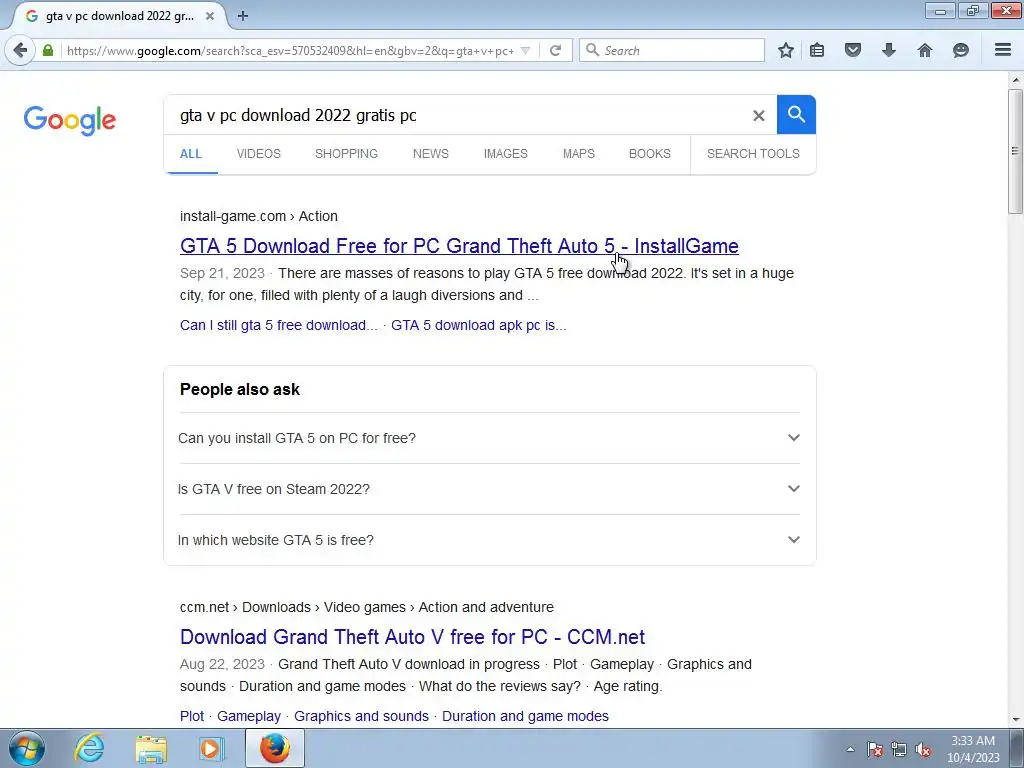
Task: Open Windows Media Player taskbar icon
Action: point(212,748)
